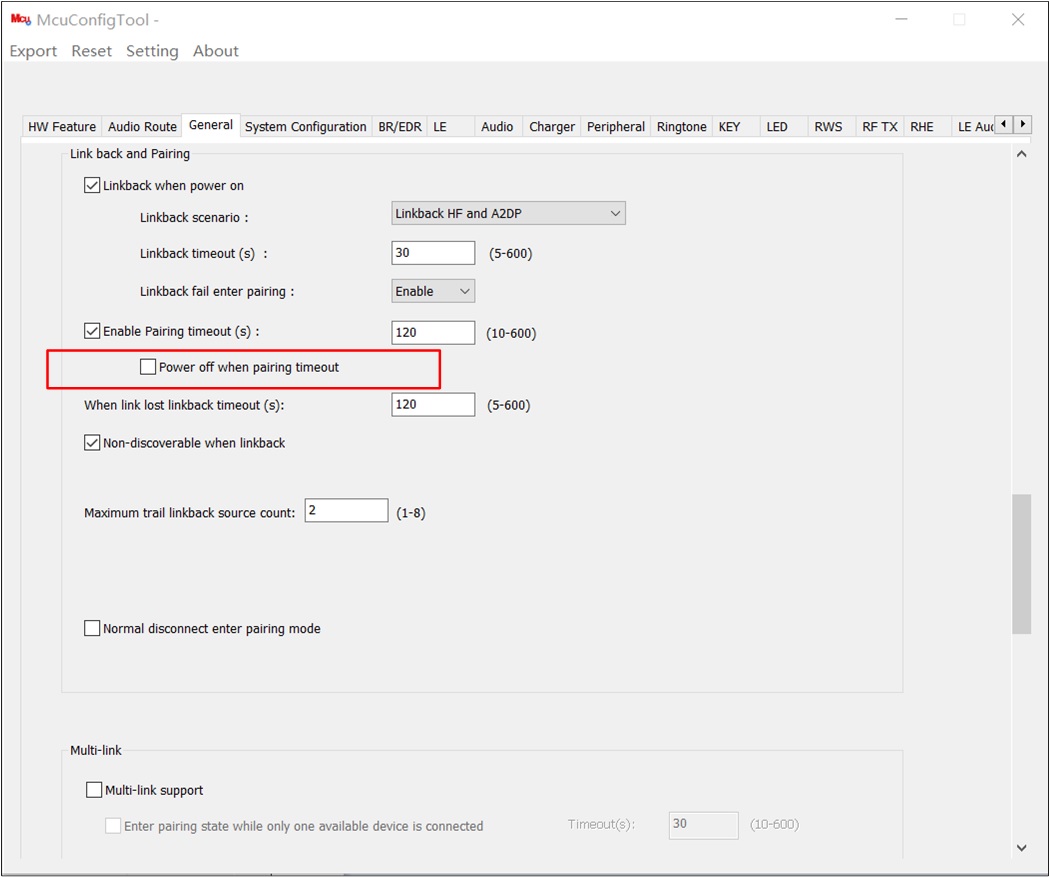Switch to the Audio Route tab
The image size is (1050, 877).
[142, 127]
